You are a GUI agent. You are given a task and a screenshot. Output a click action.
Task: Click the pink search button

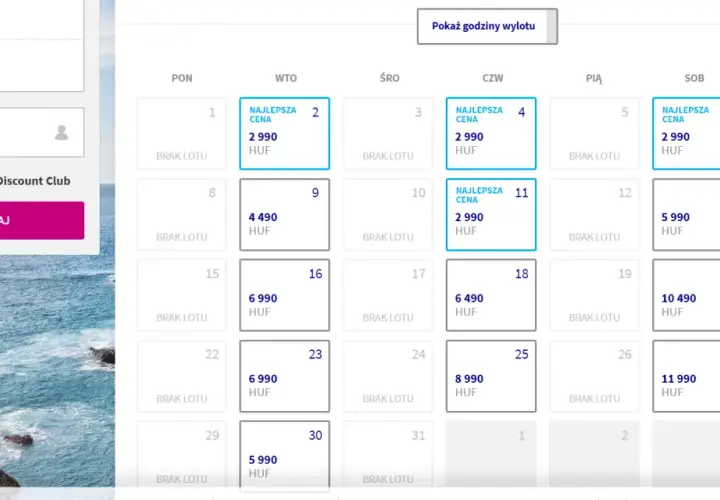pos(42,220)
